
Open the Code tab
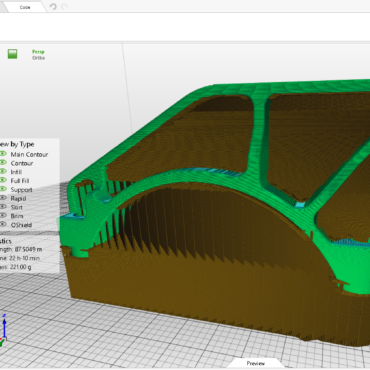(x=25, y=7)
